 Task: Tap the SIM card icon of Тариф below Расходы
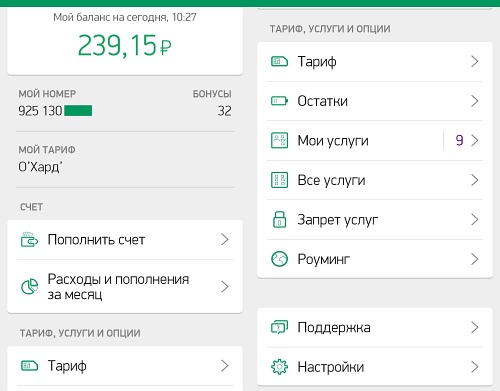(29, 366)
